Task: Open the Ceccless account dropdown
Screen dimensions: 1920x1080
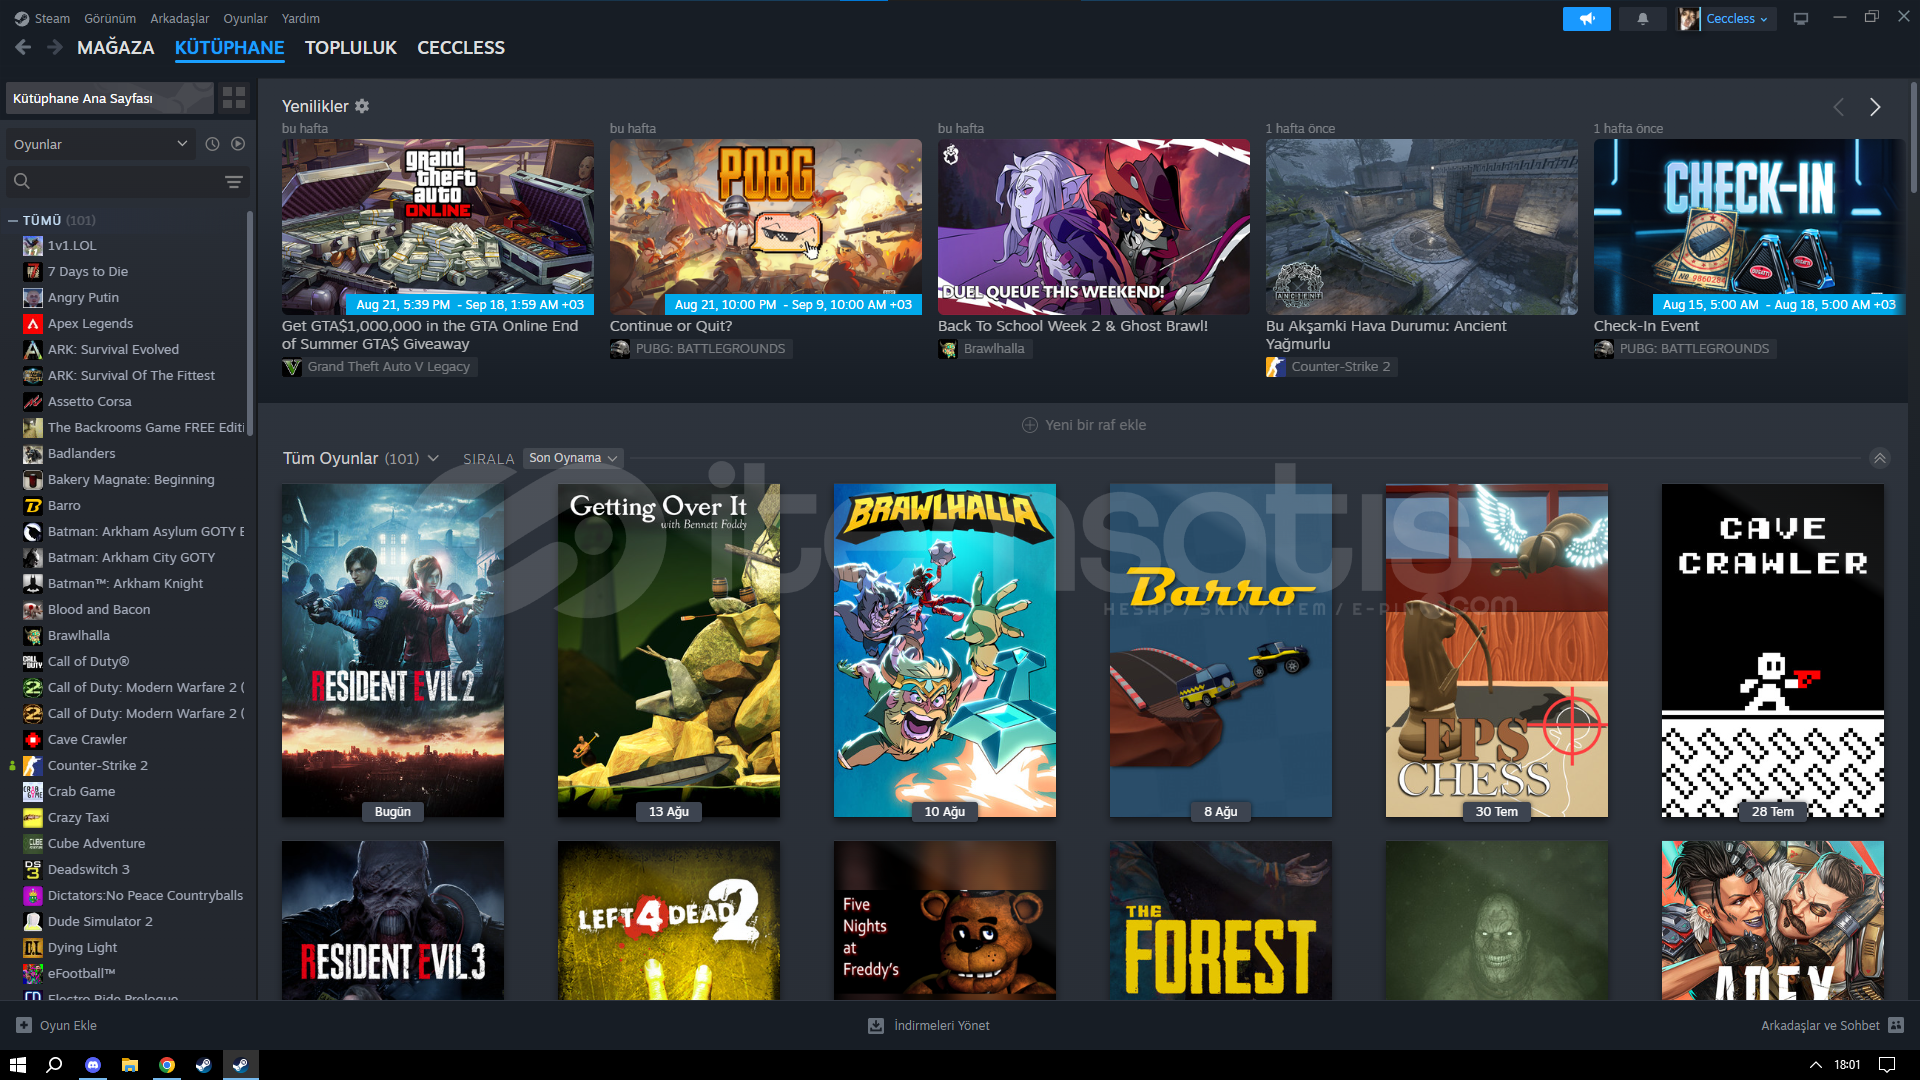Action: 1736,18
